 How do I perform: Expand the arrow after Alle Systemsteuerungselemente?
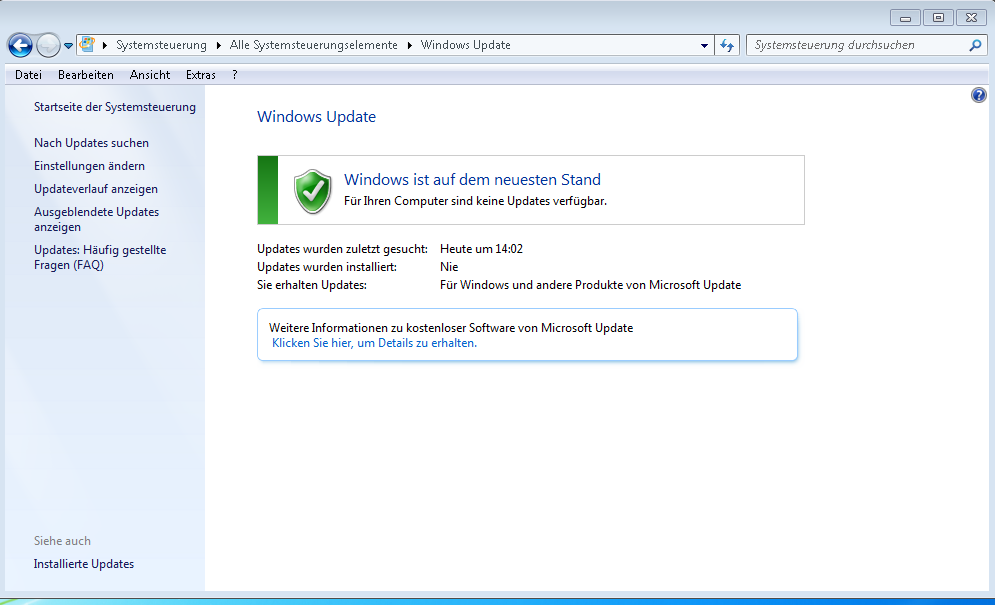[409, 45]
